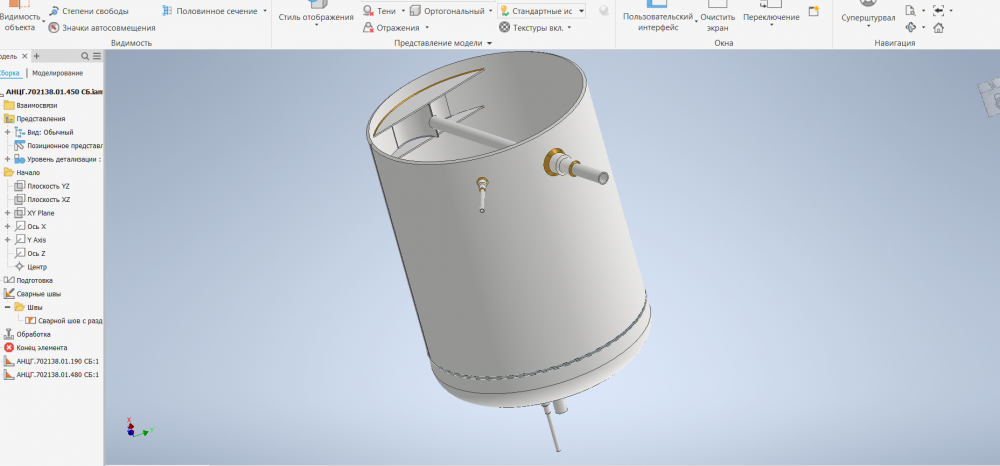Click the Текстуры вкл. textures icon
Viewport: 1000px width, 466px height.
tap(505, 27)
